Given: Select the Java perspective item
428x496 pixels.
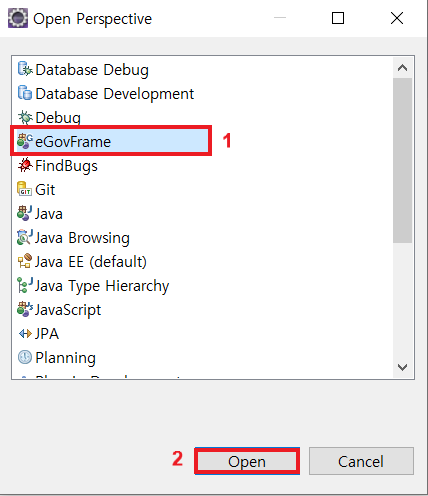Looking at the screenshot, I should 40,214.
